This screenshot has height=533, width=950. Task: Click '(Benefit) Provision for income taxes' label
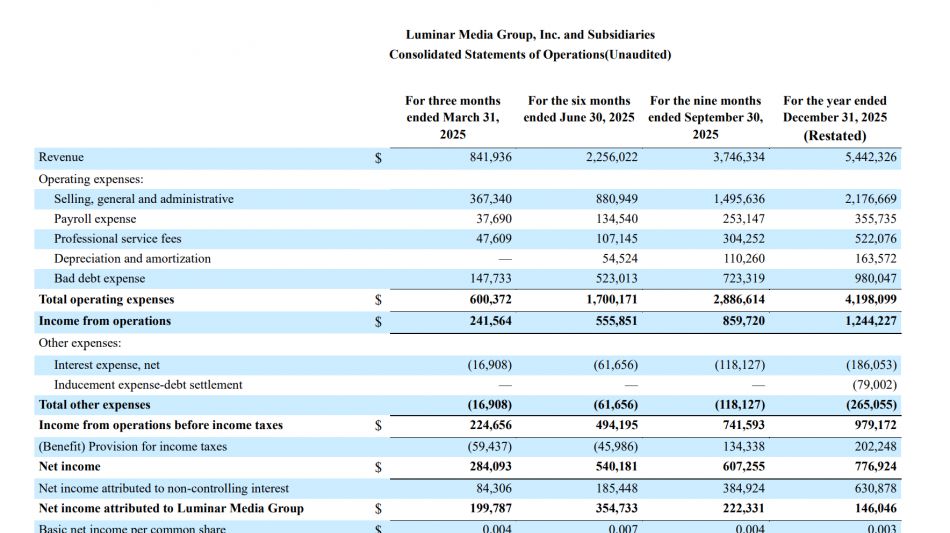(x=133, y=446)
